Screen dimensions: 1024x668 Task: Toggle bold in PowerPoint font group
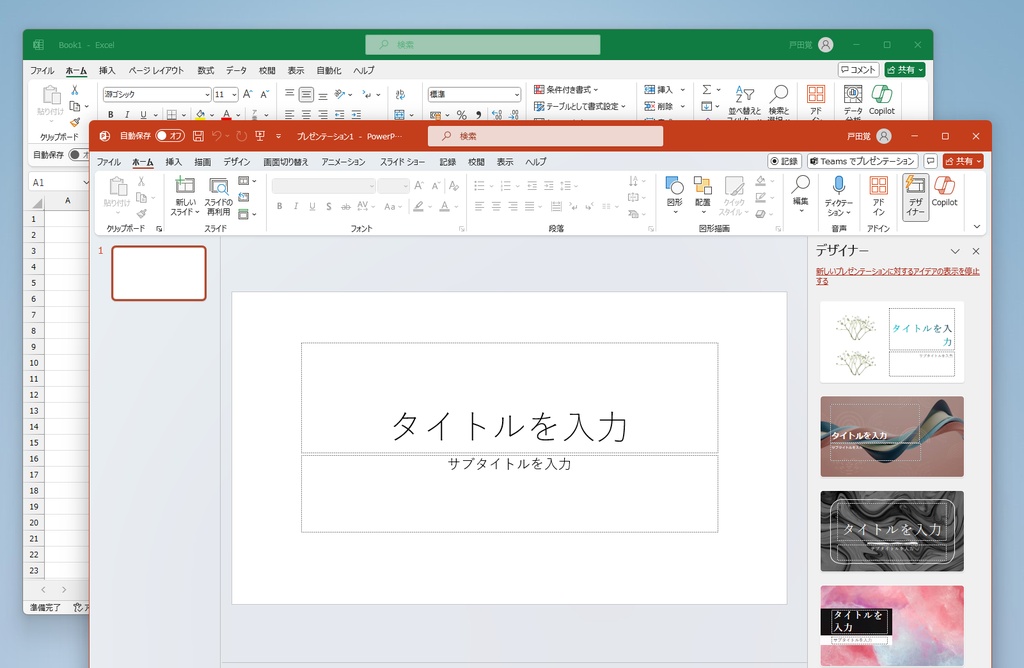[280, 206]
